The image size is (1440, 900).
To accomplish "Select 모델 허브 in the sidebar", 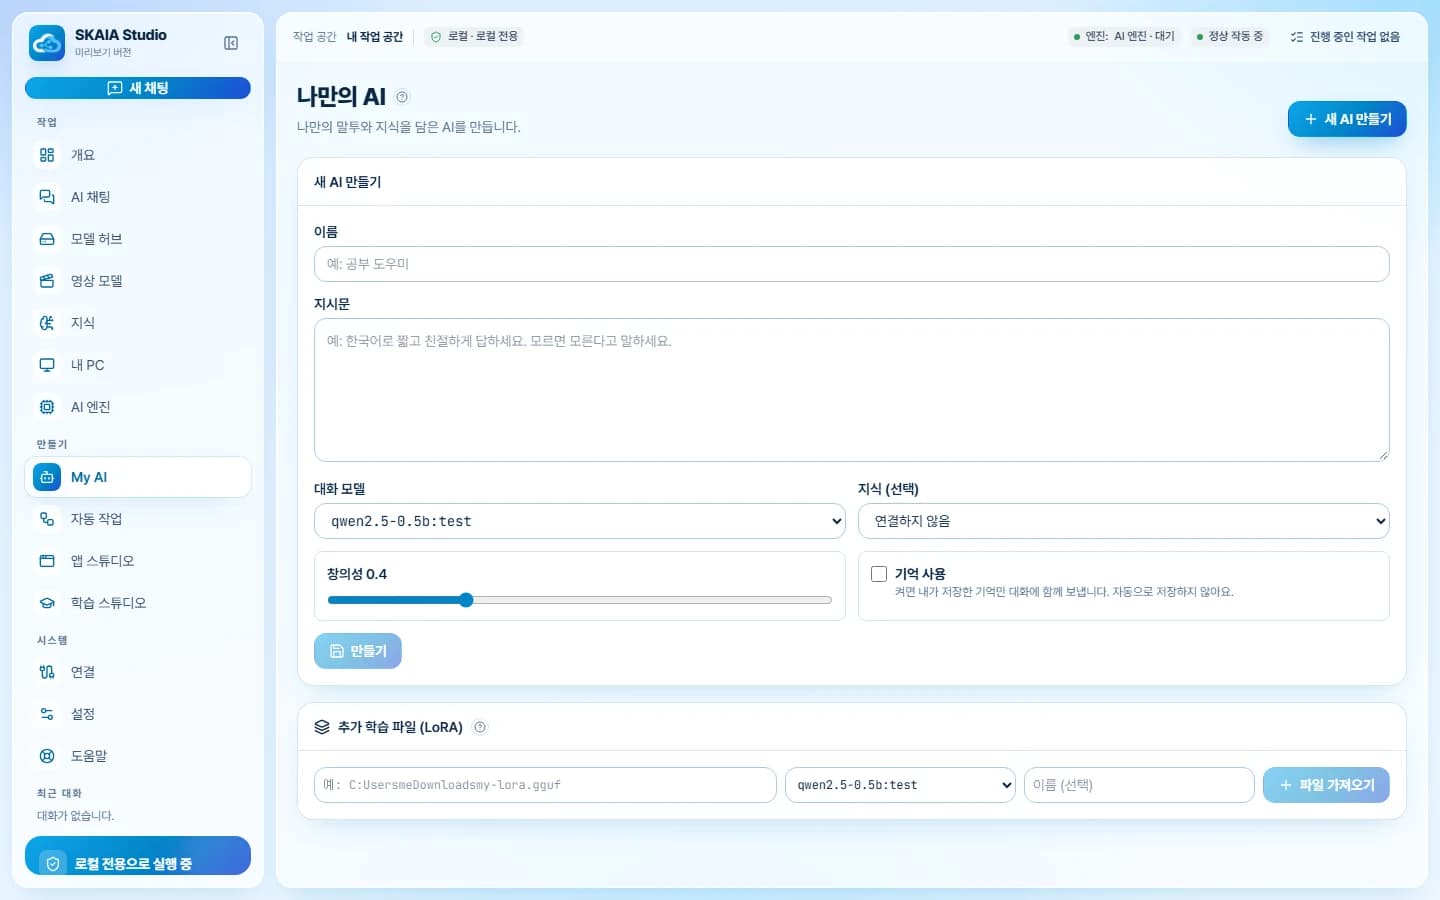I will point(138,239).
